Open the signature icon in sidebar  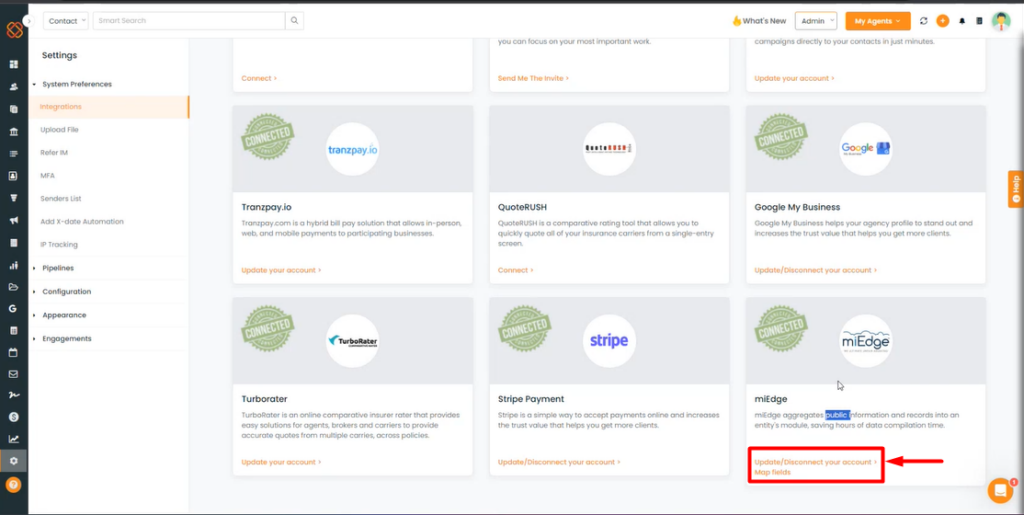[14, 396]
